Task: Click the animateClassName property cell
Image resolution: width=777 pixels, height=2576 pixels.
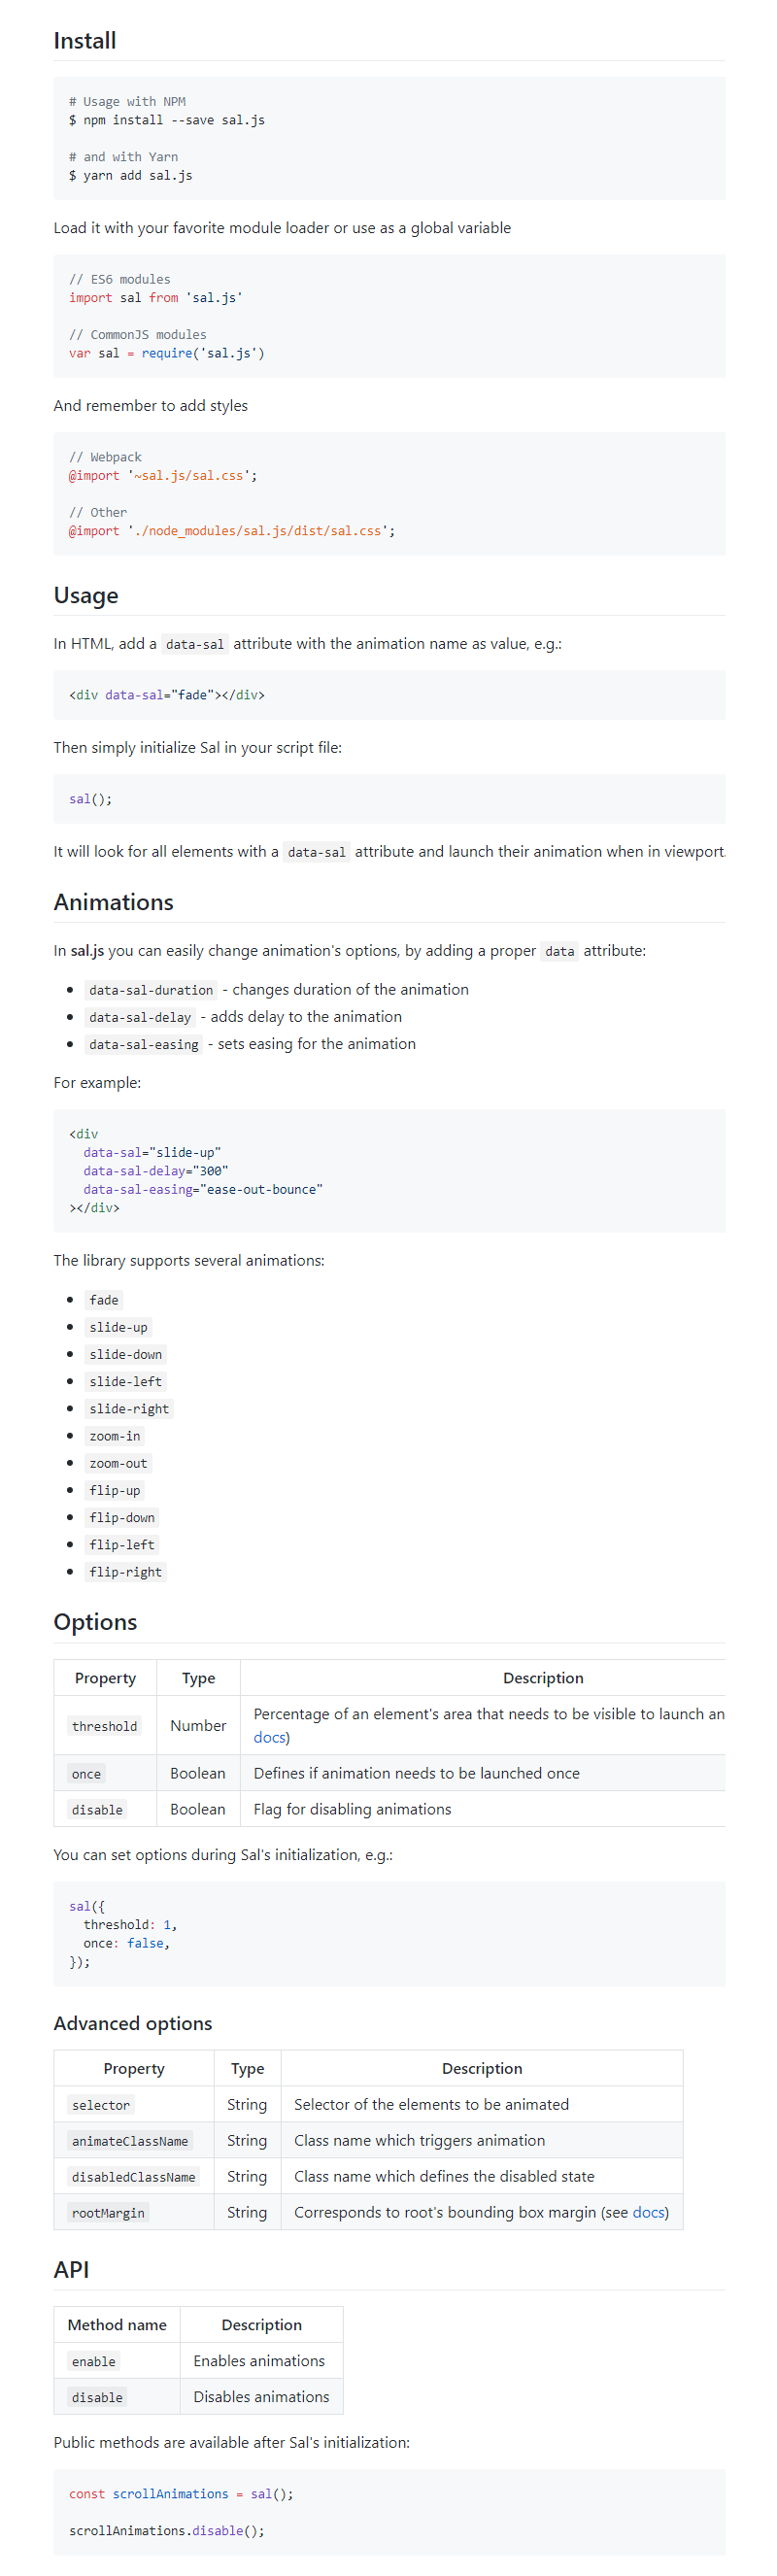Action: point(129,2141)
